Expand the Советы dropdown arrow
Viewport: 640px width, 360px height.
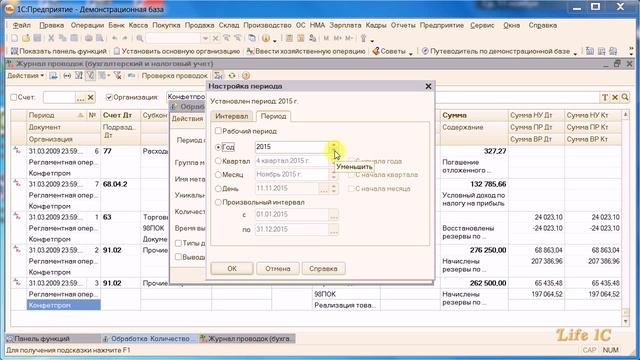411,53
